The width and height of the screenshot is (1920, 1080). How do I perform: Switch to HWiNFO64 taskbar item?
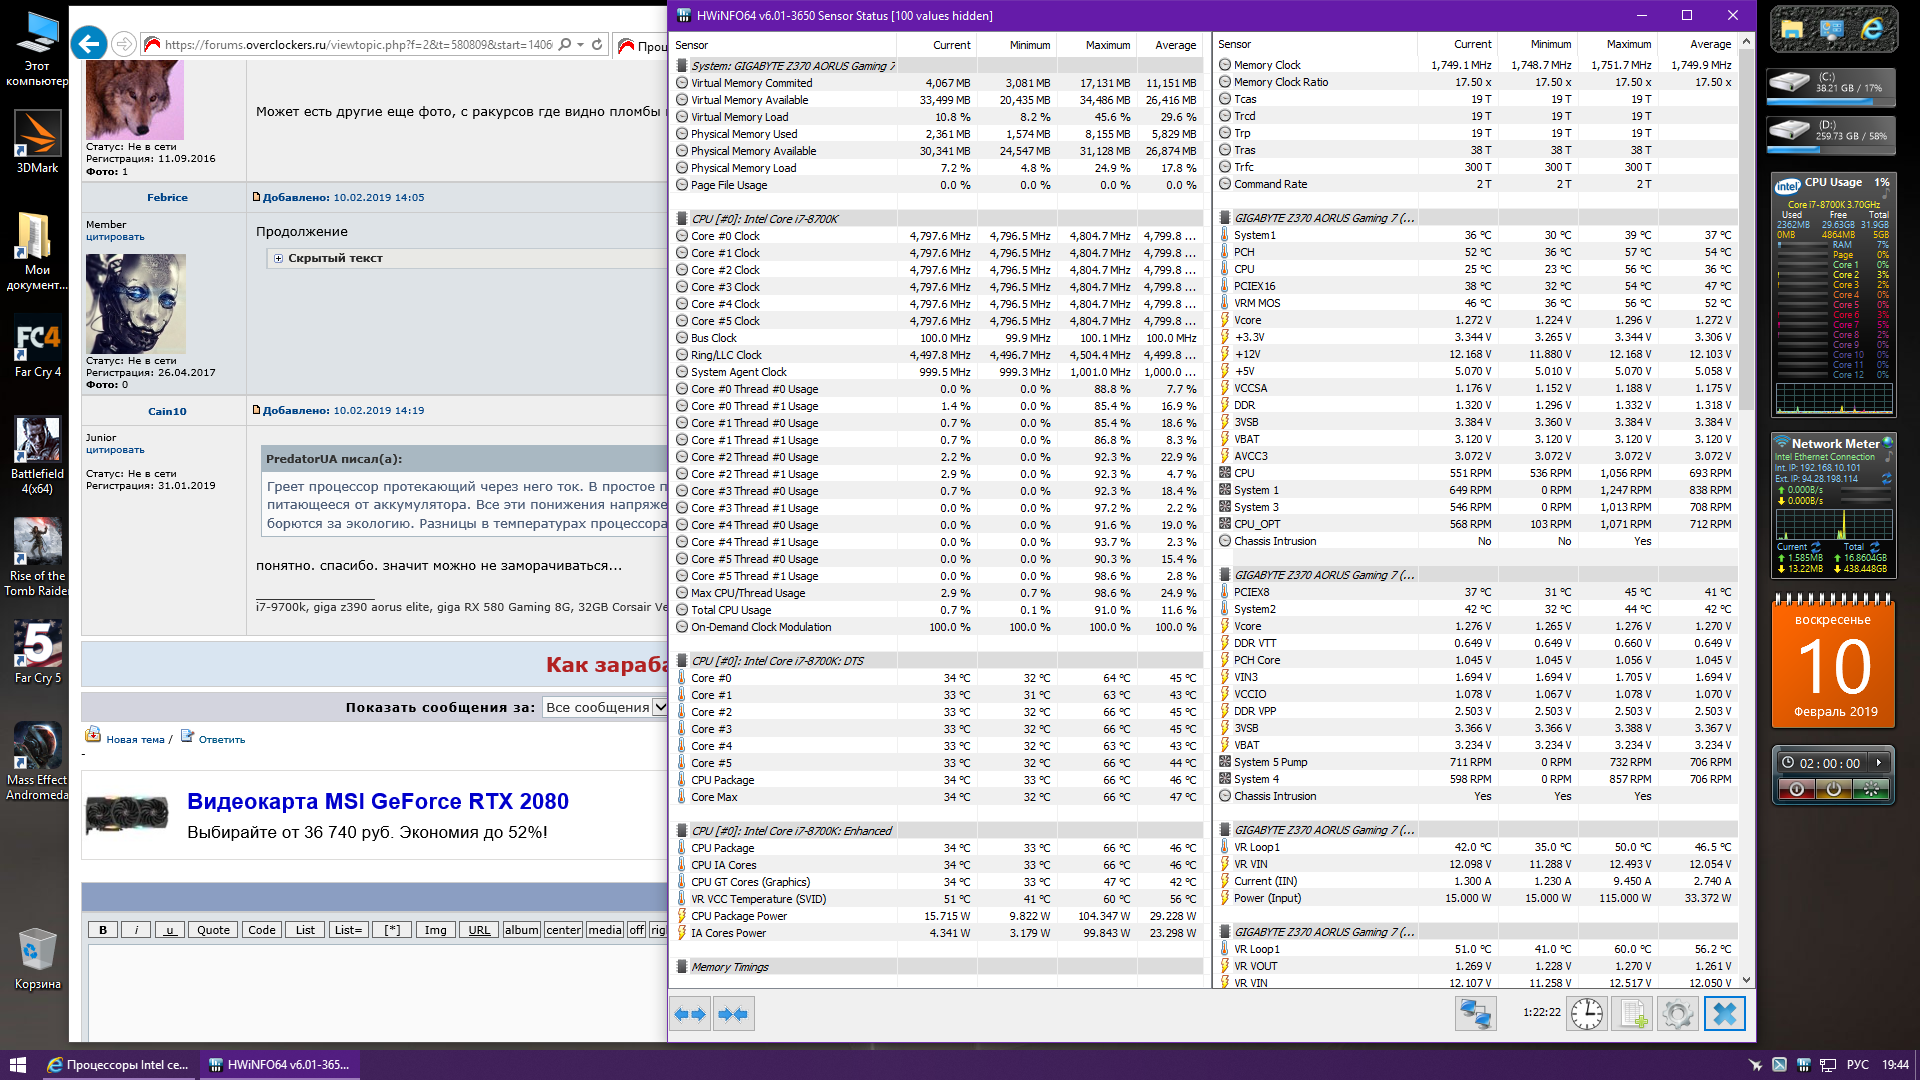280,1064
